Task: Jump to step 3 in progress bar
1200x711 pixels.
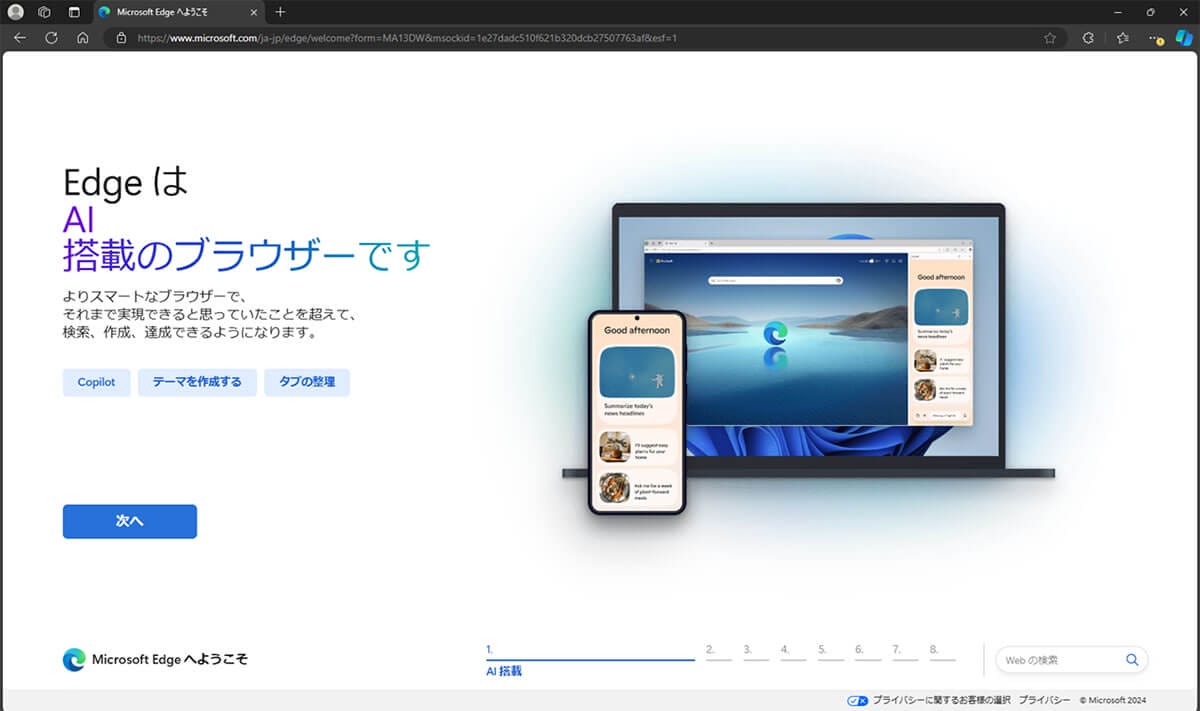Action: click(756, 652)
